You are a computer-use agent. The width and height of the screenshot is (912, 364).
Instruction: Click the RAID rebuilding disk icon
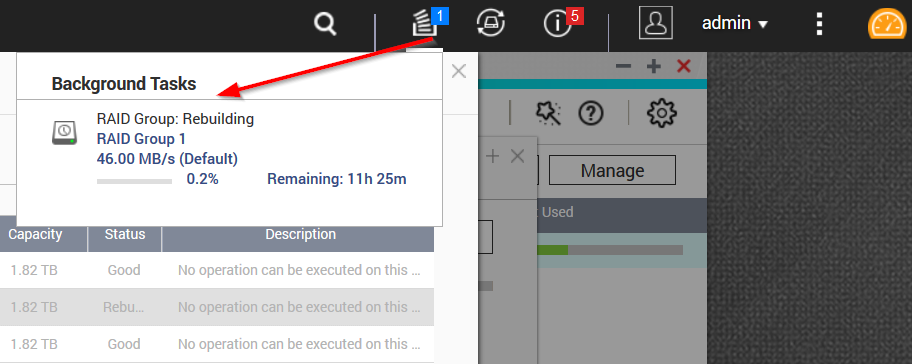(x=64, y=133)
